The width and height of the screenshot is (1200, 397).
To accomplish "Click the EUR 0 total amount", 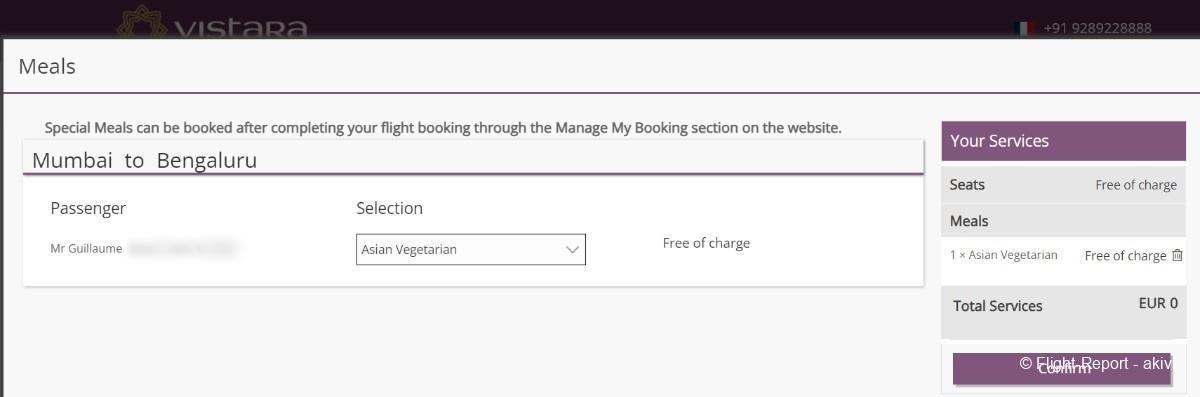I will point(1158,303).
